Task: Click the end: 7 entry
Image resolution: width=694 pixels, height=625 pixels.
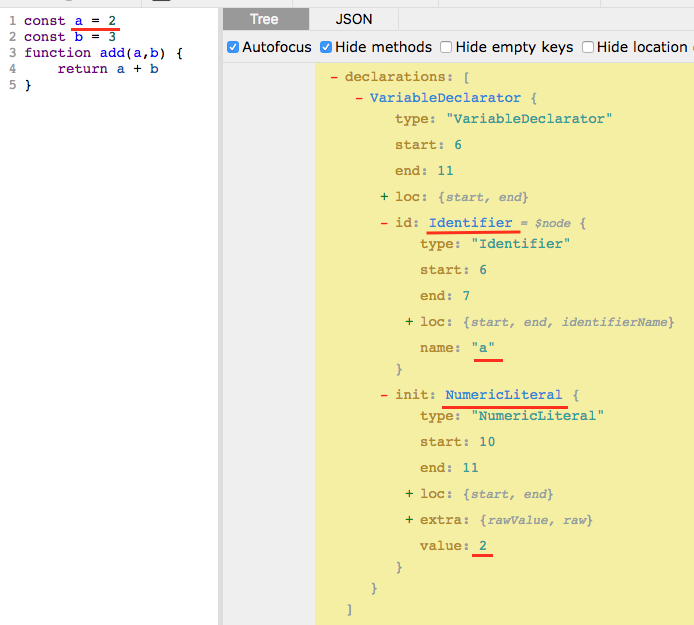Action: pos(445,296)
